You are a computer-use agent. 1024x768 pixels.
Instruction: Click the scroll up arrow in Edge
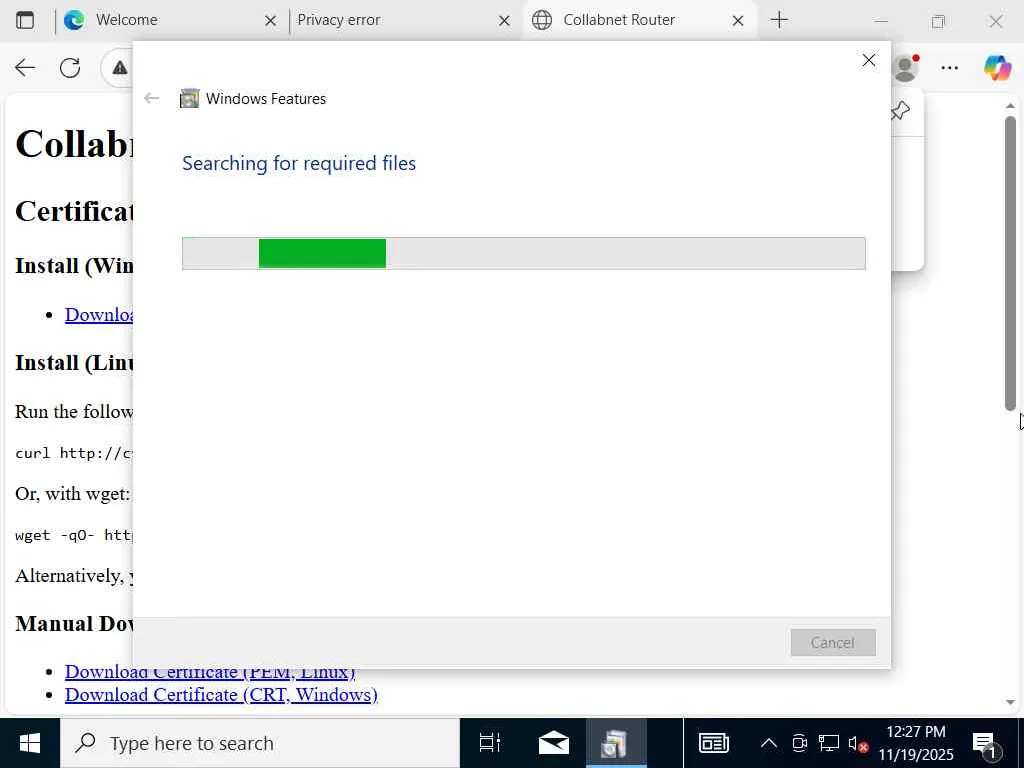click(1010, 106)
